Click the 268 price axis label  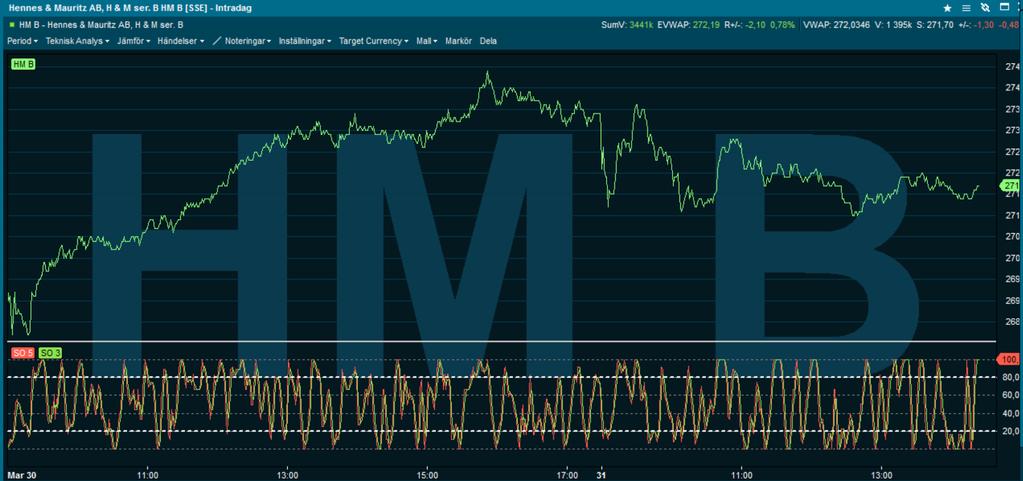click(1013, 322)
